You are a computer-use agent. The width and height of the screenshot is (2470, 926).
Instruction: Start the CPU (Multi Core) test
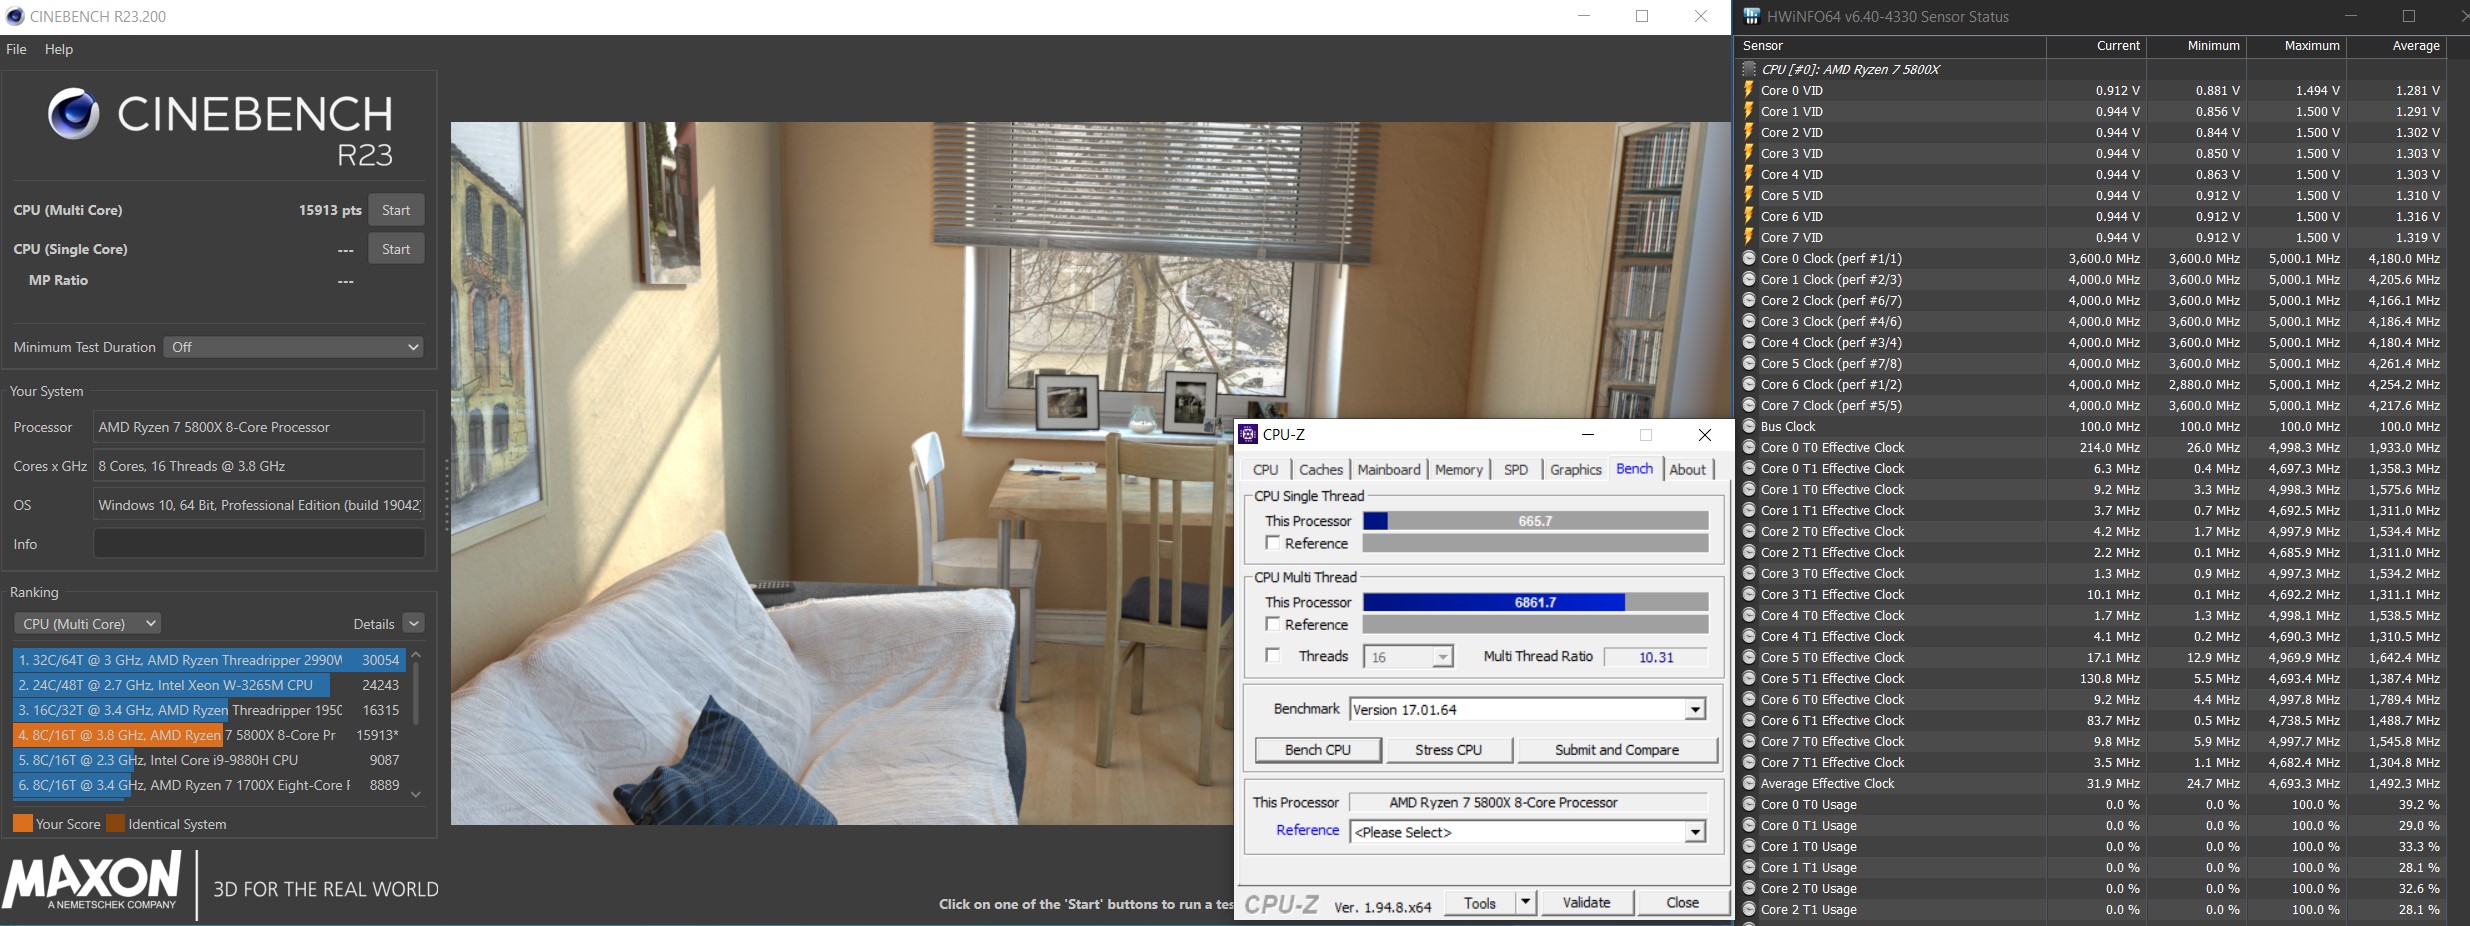point(396,210)
